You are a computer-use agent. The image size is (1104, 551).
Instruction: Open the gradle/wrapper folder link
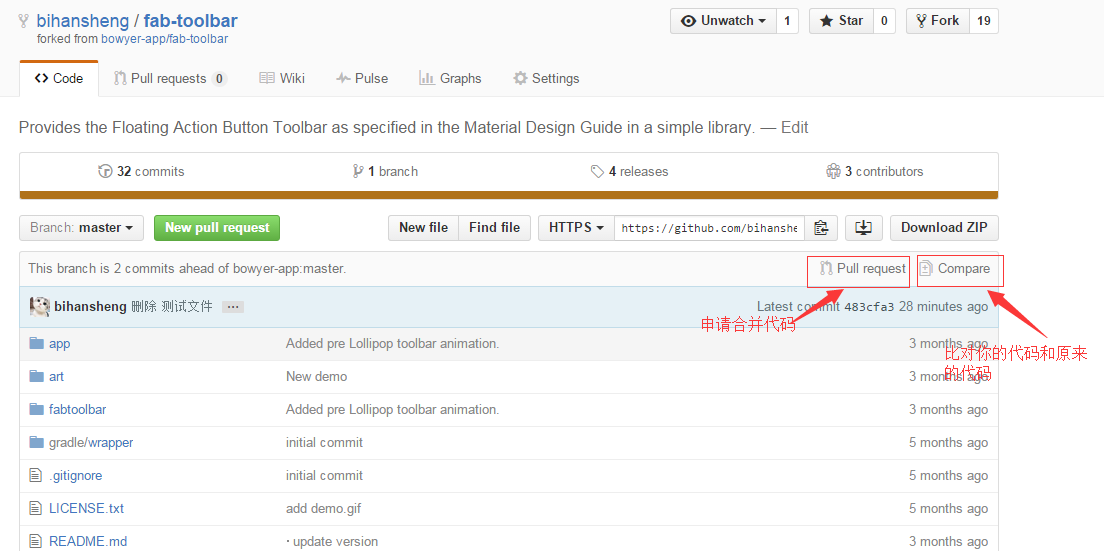pos(91,443)
